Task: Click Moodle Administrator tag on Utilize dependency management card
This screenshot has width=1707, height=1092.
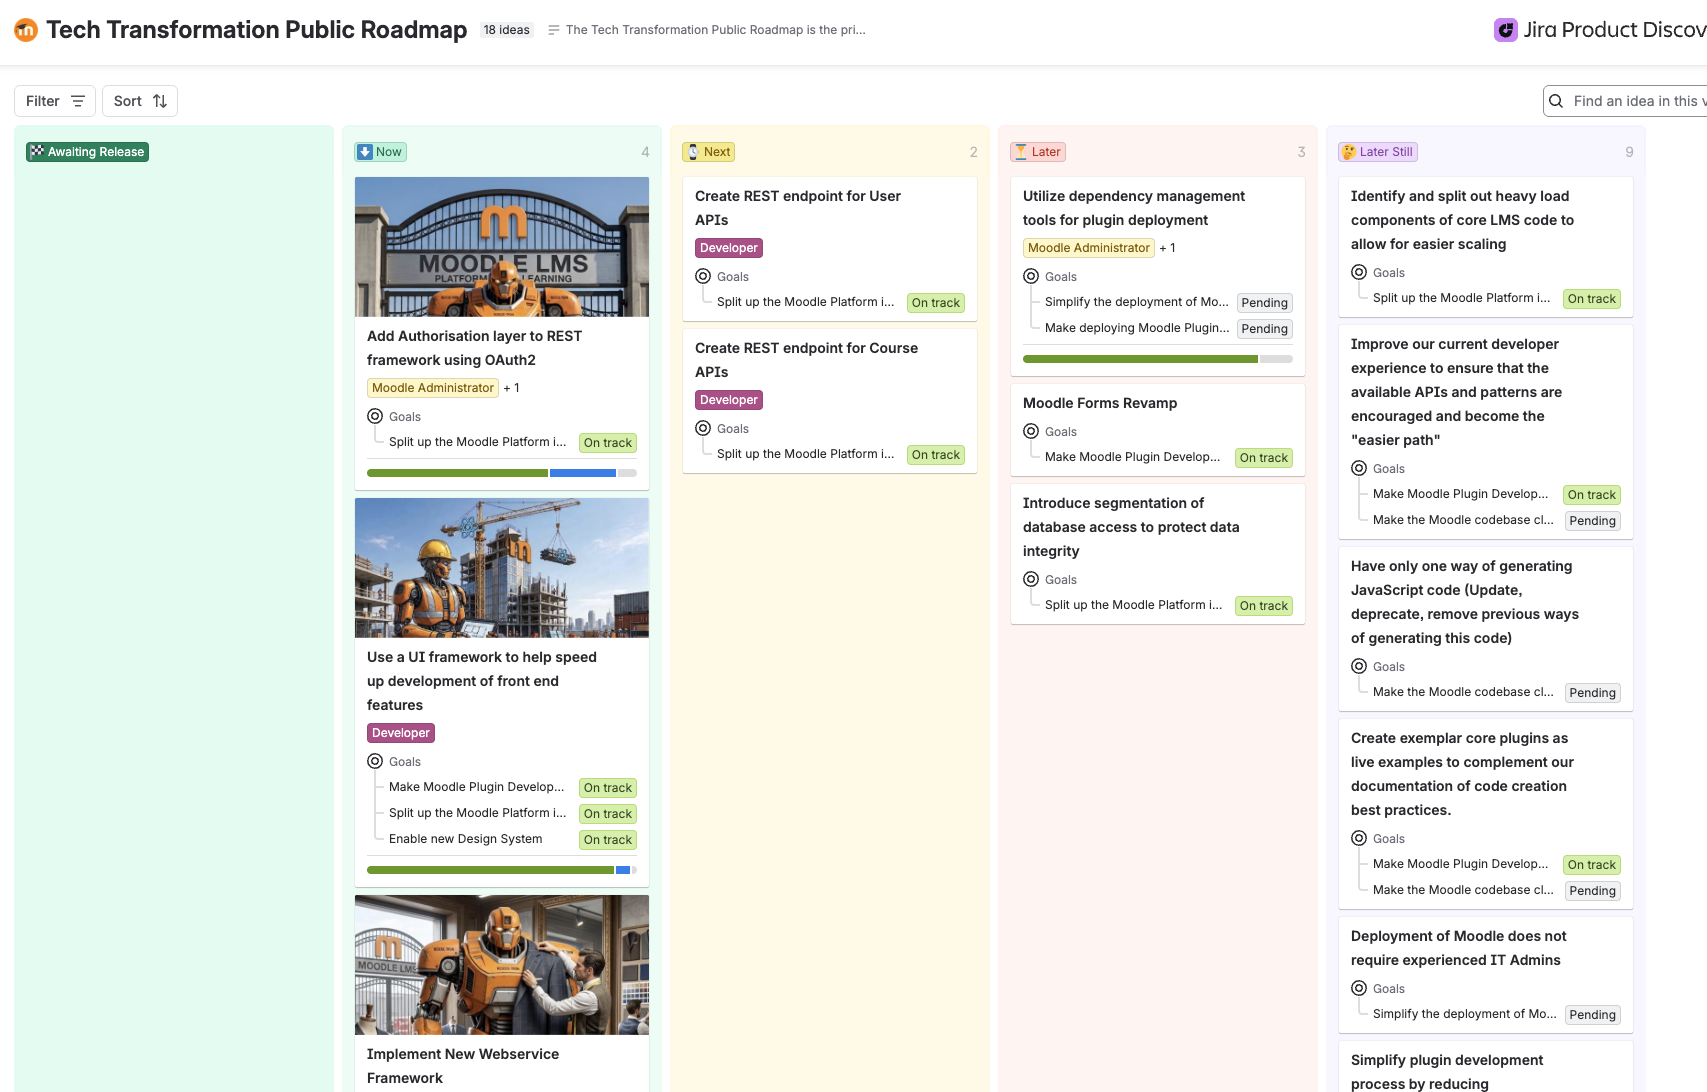Action: (1089, 248)
